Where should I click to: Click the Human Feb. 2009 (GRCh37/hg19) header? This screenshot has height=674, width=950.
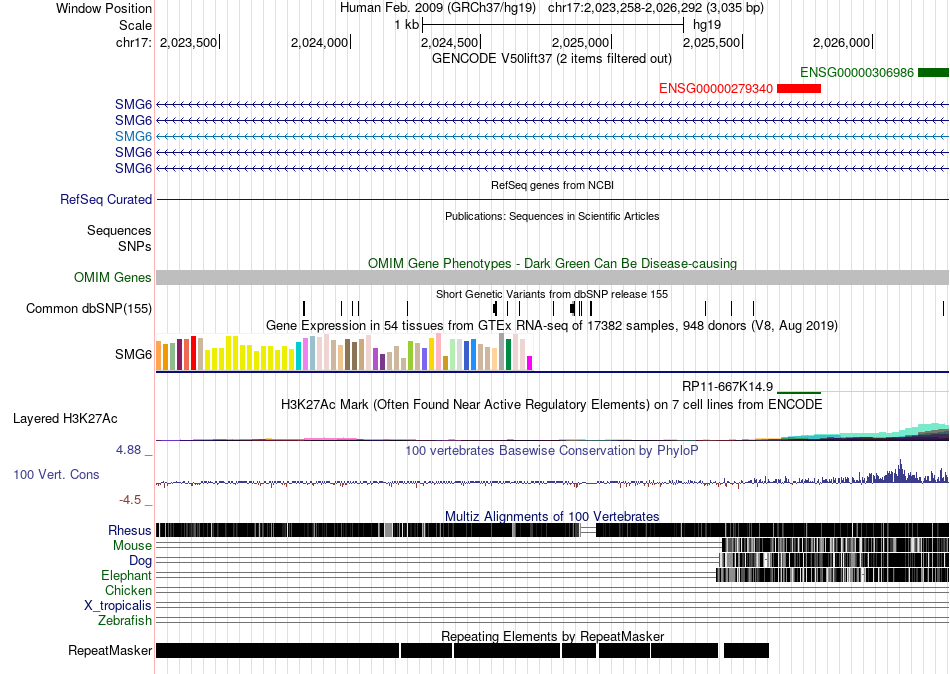pos(439,8)
